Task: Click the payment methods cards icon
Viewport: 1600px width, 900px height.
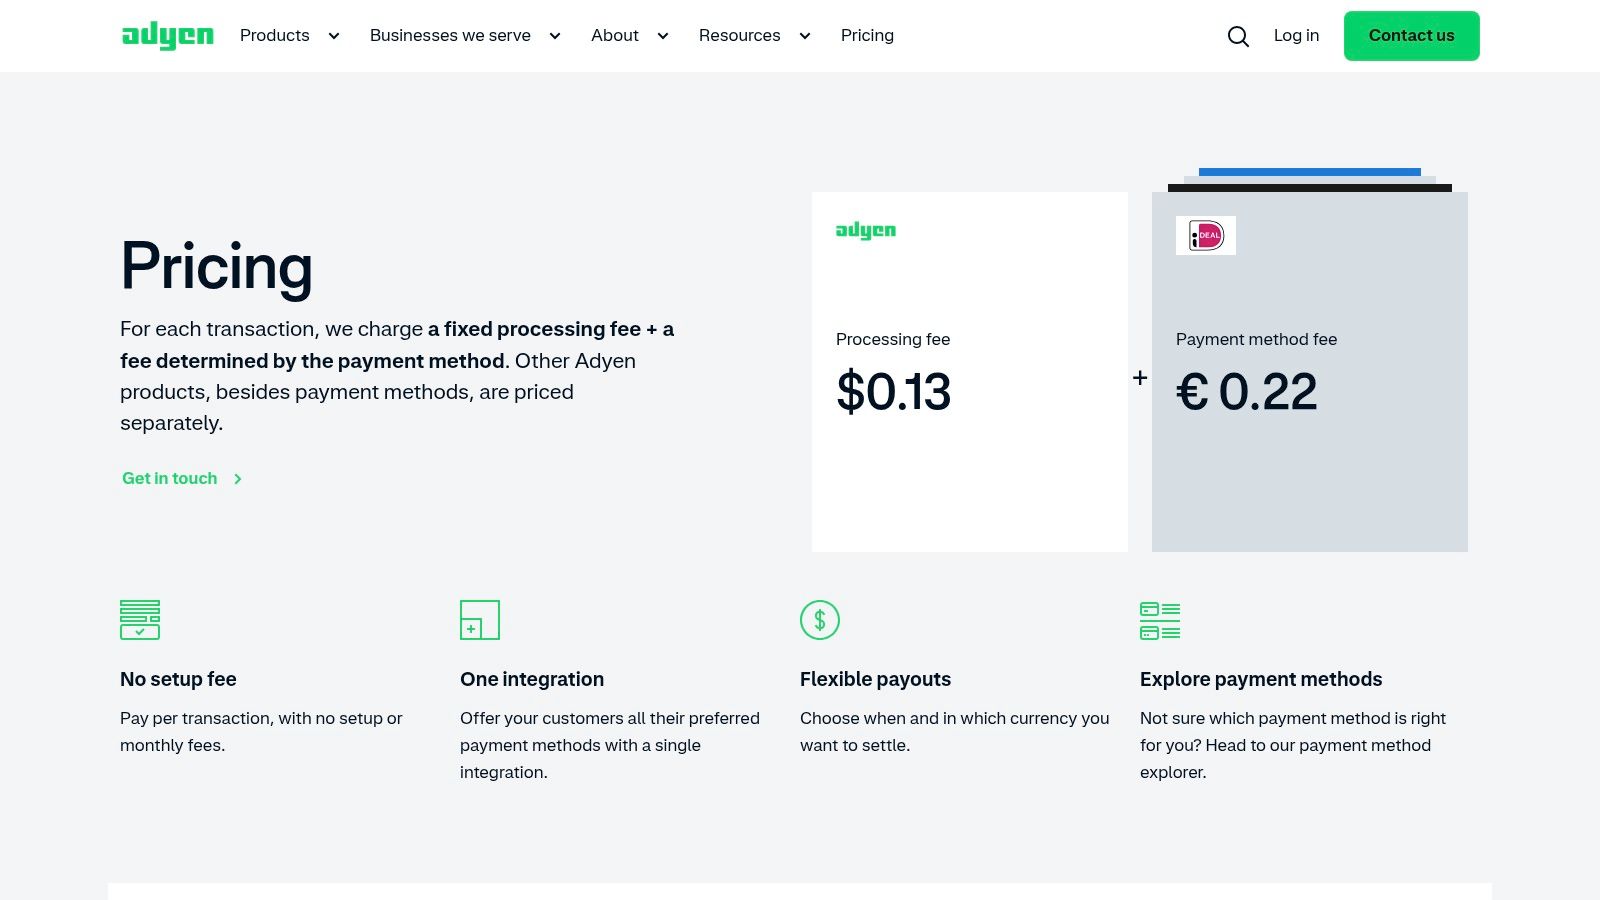Action: 1160,619
